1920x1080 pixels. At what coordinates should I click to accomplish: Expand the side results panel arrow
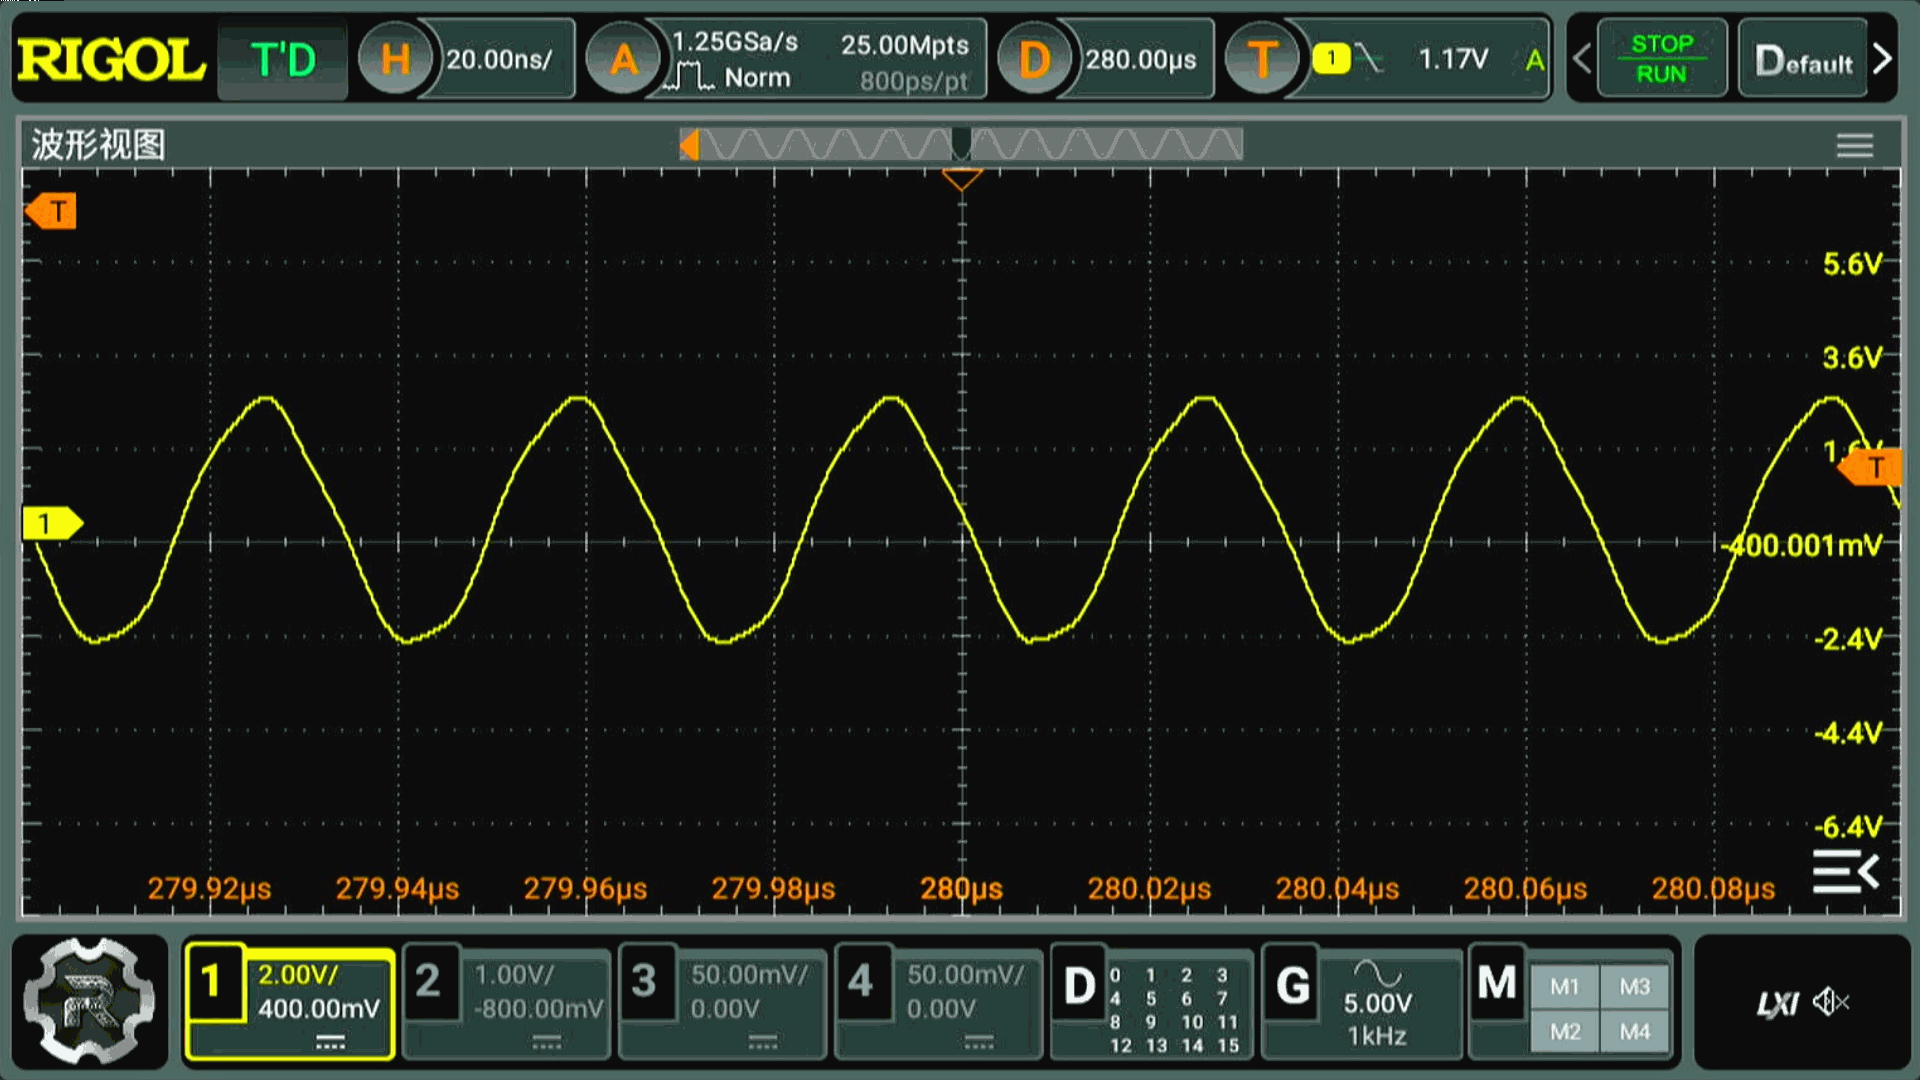click(1846, 872)
